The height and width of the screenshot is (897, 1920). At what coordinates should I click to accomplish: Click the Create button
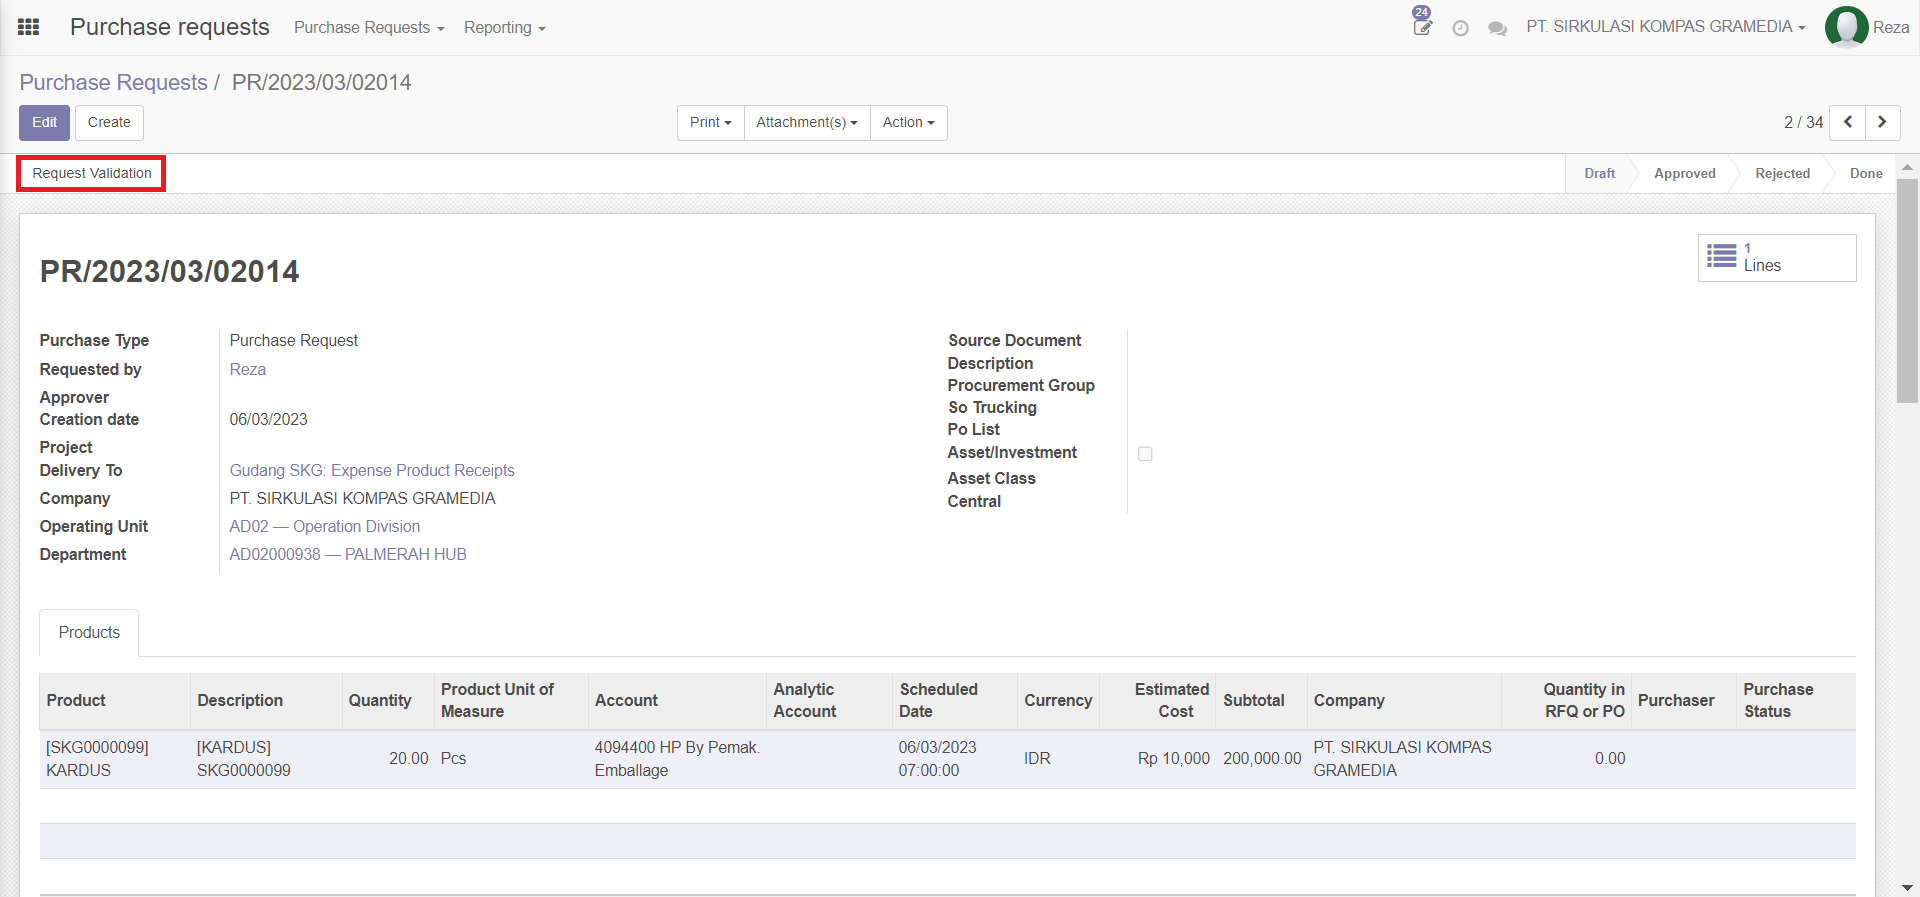coord(109,123)
